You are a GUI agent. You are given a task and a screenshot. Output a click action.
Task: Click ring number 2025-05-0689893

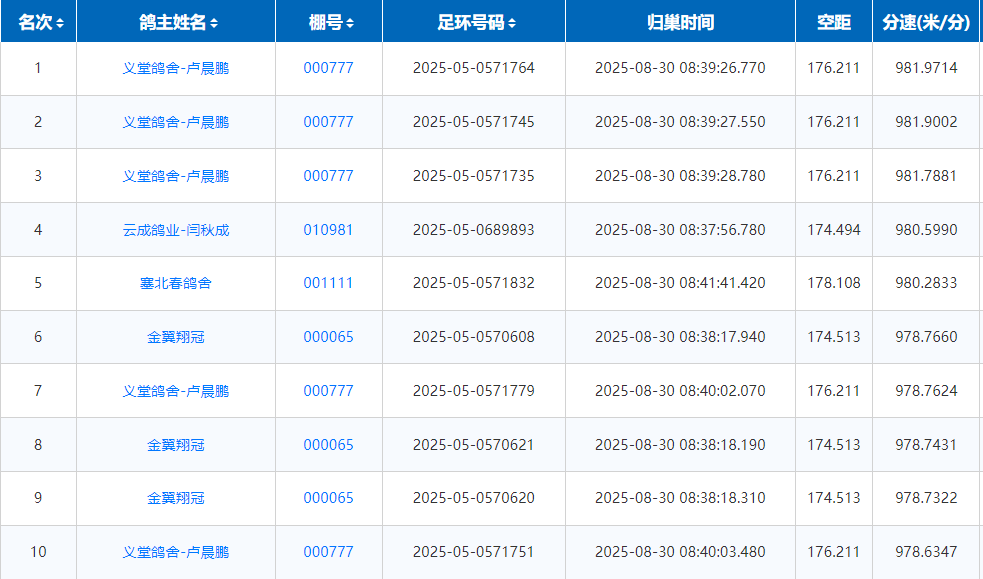(x=473, y=230)
